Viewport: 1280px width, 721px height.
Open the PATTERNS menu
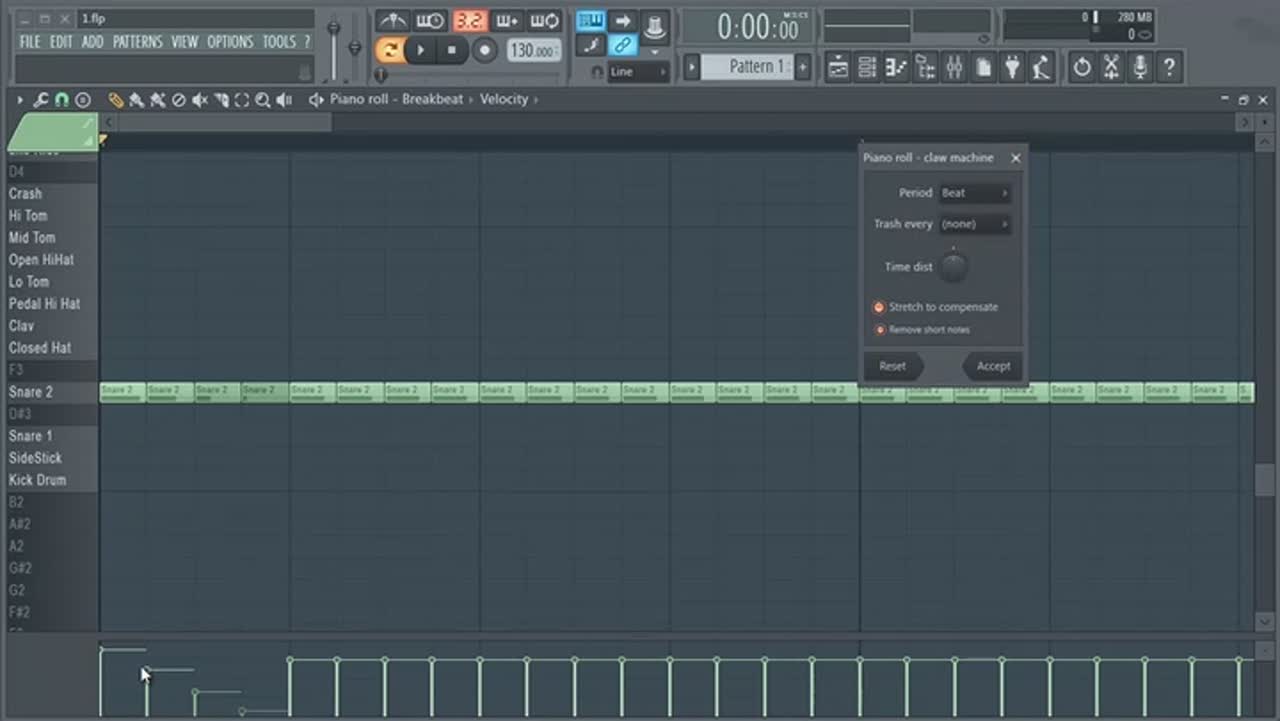coord(137,42)
